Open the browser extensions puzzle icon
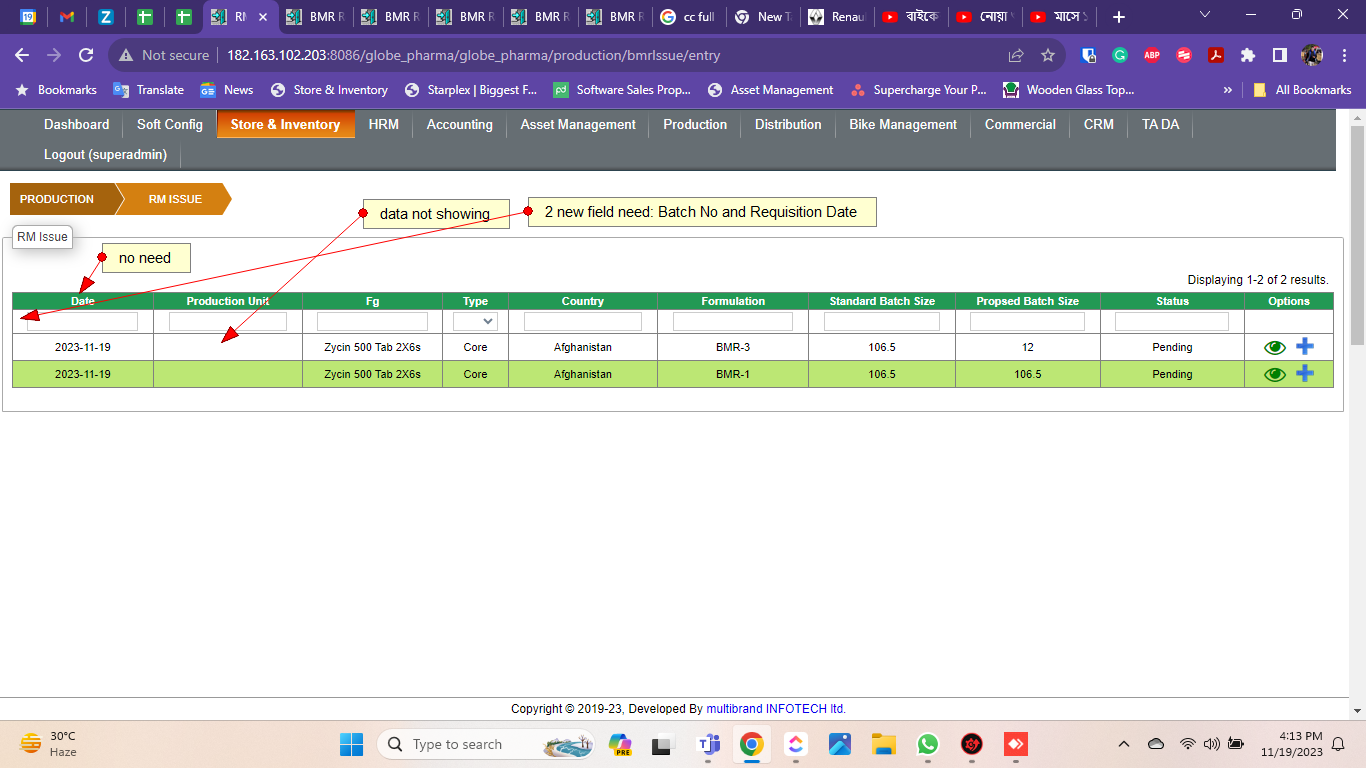 click(x=1248, y=55)
